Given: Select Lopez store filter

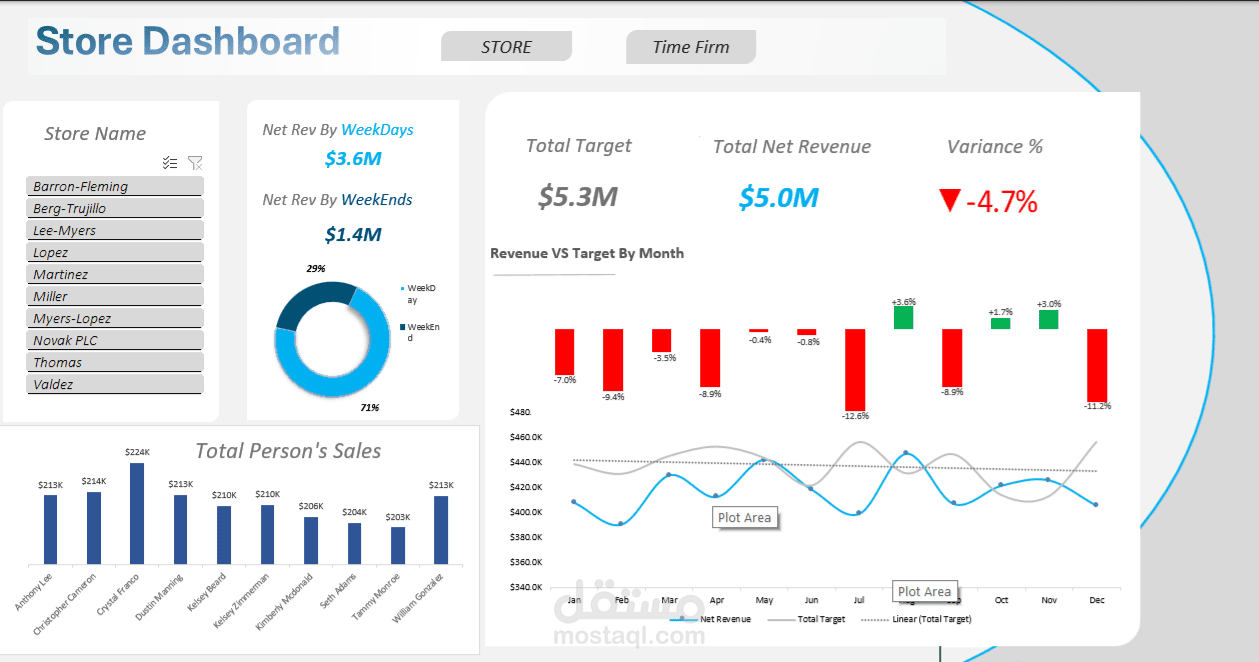Looking at the screenshot, I should (x=115, y=252).
